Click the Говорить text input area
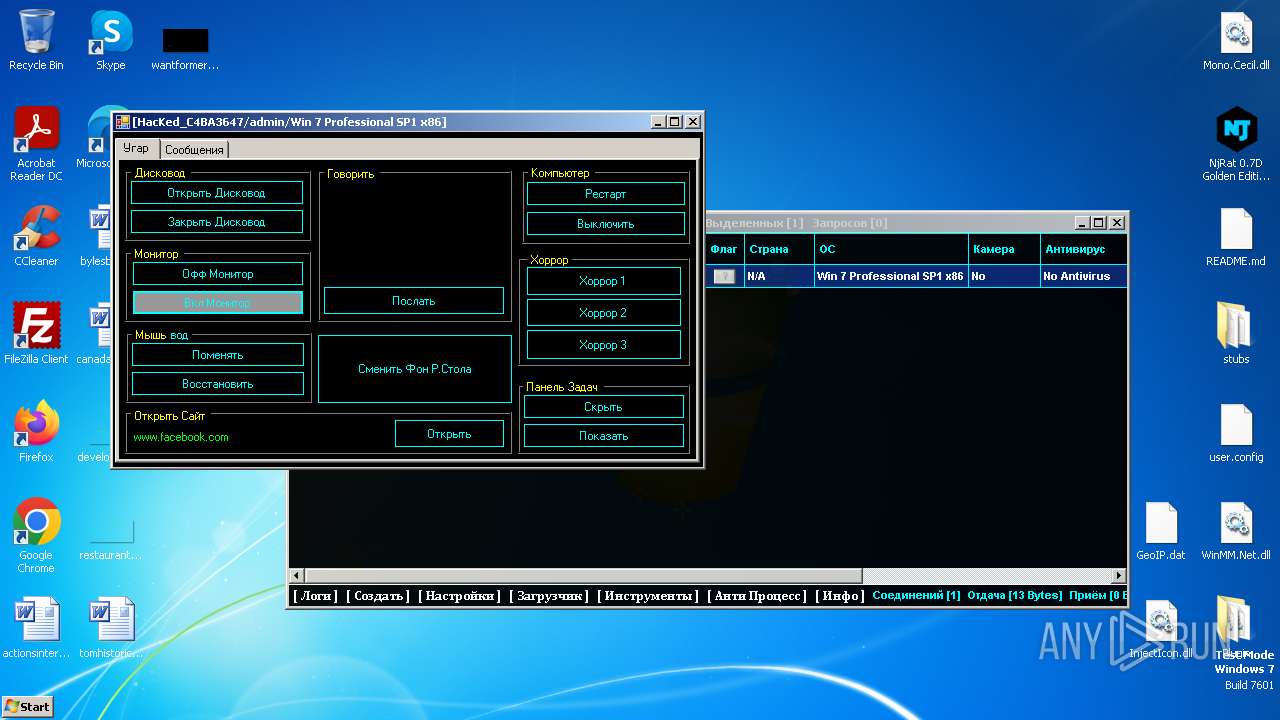 414,232
